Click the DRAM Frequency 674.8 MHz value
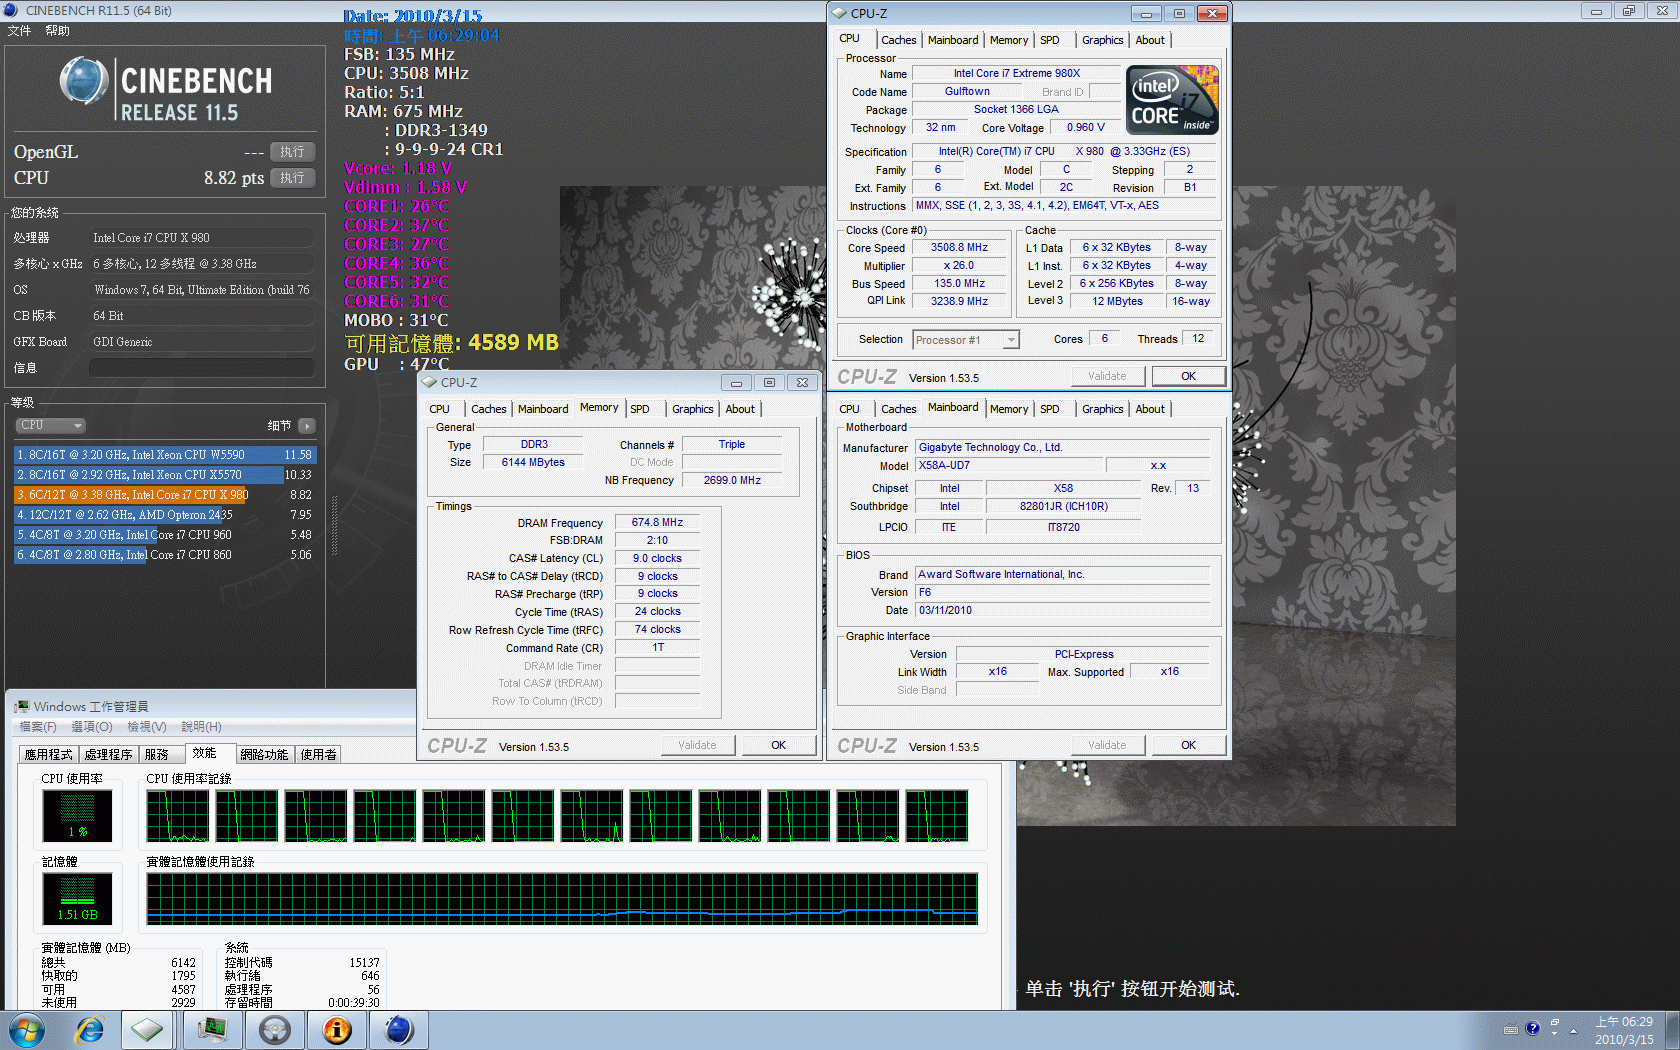The image size is (1680, 1050). [x=657, y=522]
